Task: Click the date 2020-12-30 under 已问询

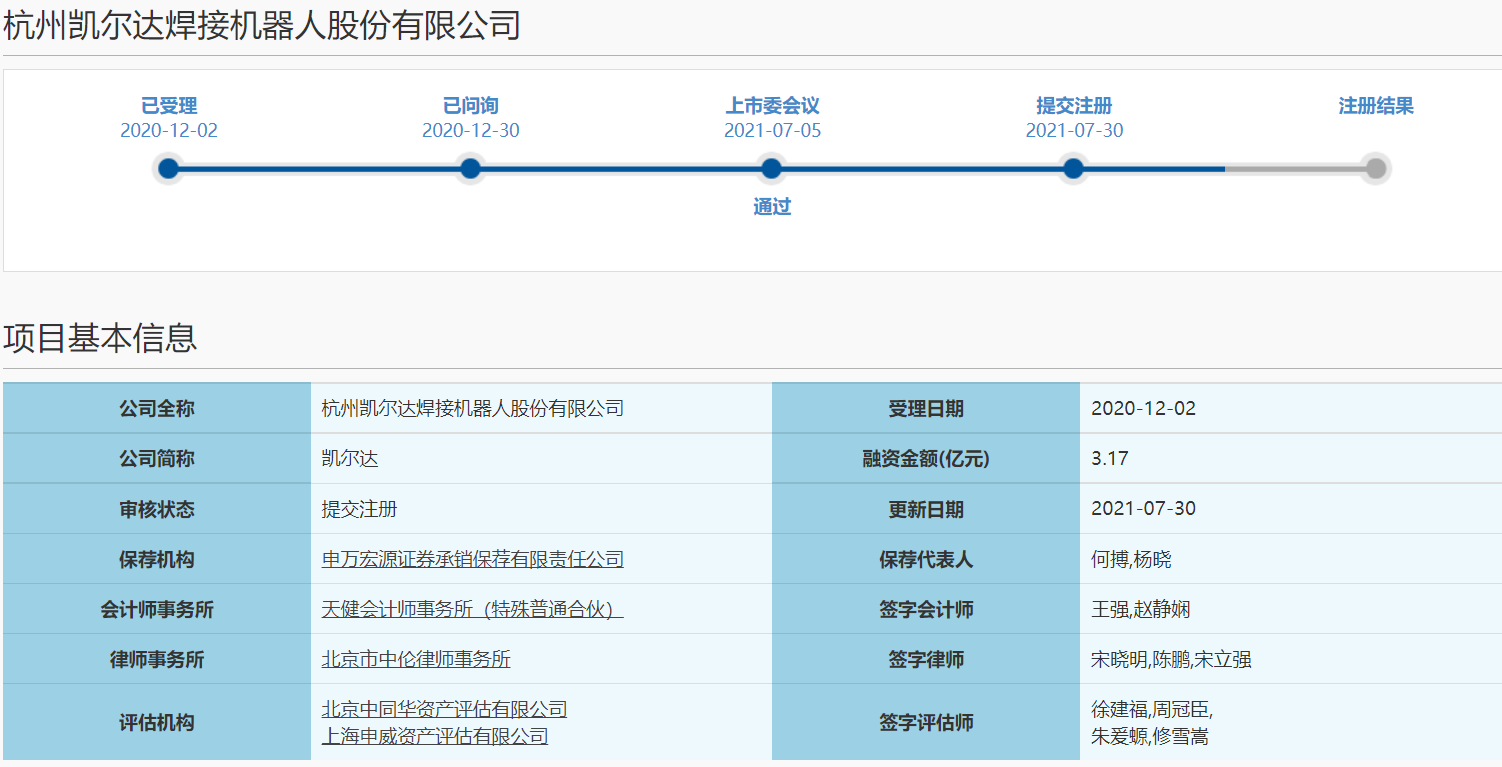Action: click(471, 131)
